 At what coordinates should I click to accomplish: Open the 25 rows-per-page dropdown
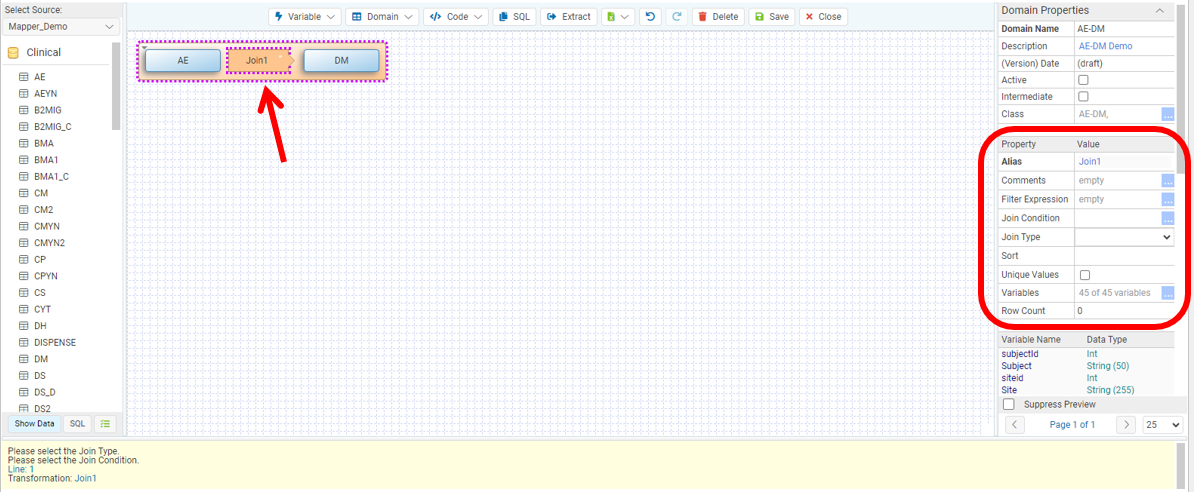(x=1163, y=425)
